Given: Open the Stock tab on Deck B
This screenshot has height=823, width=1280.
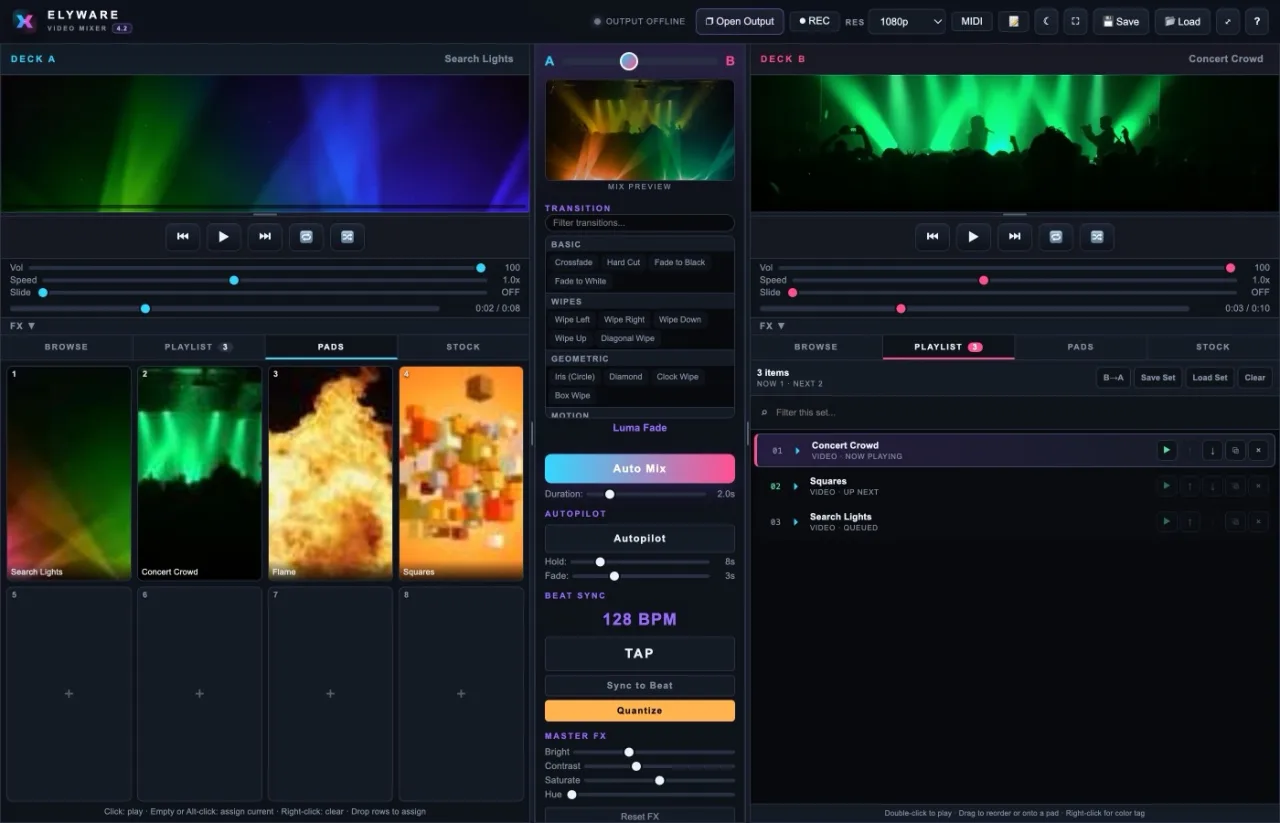Looking at the screenshot, I should [1213, 347].
